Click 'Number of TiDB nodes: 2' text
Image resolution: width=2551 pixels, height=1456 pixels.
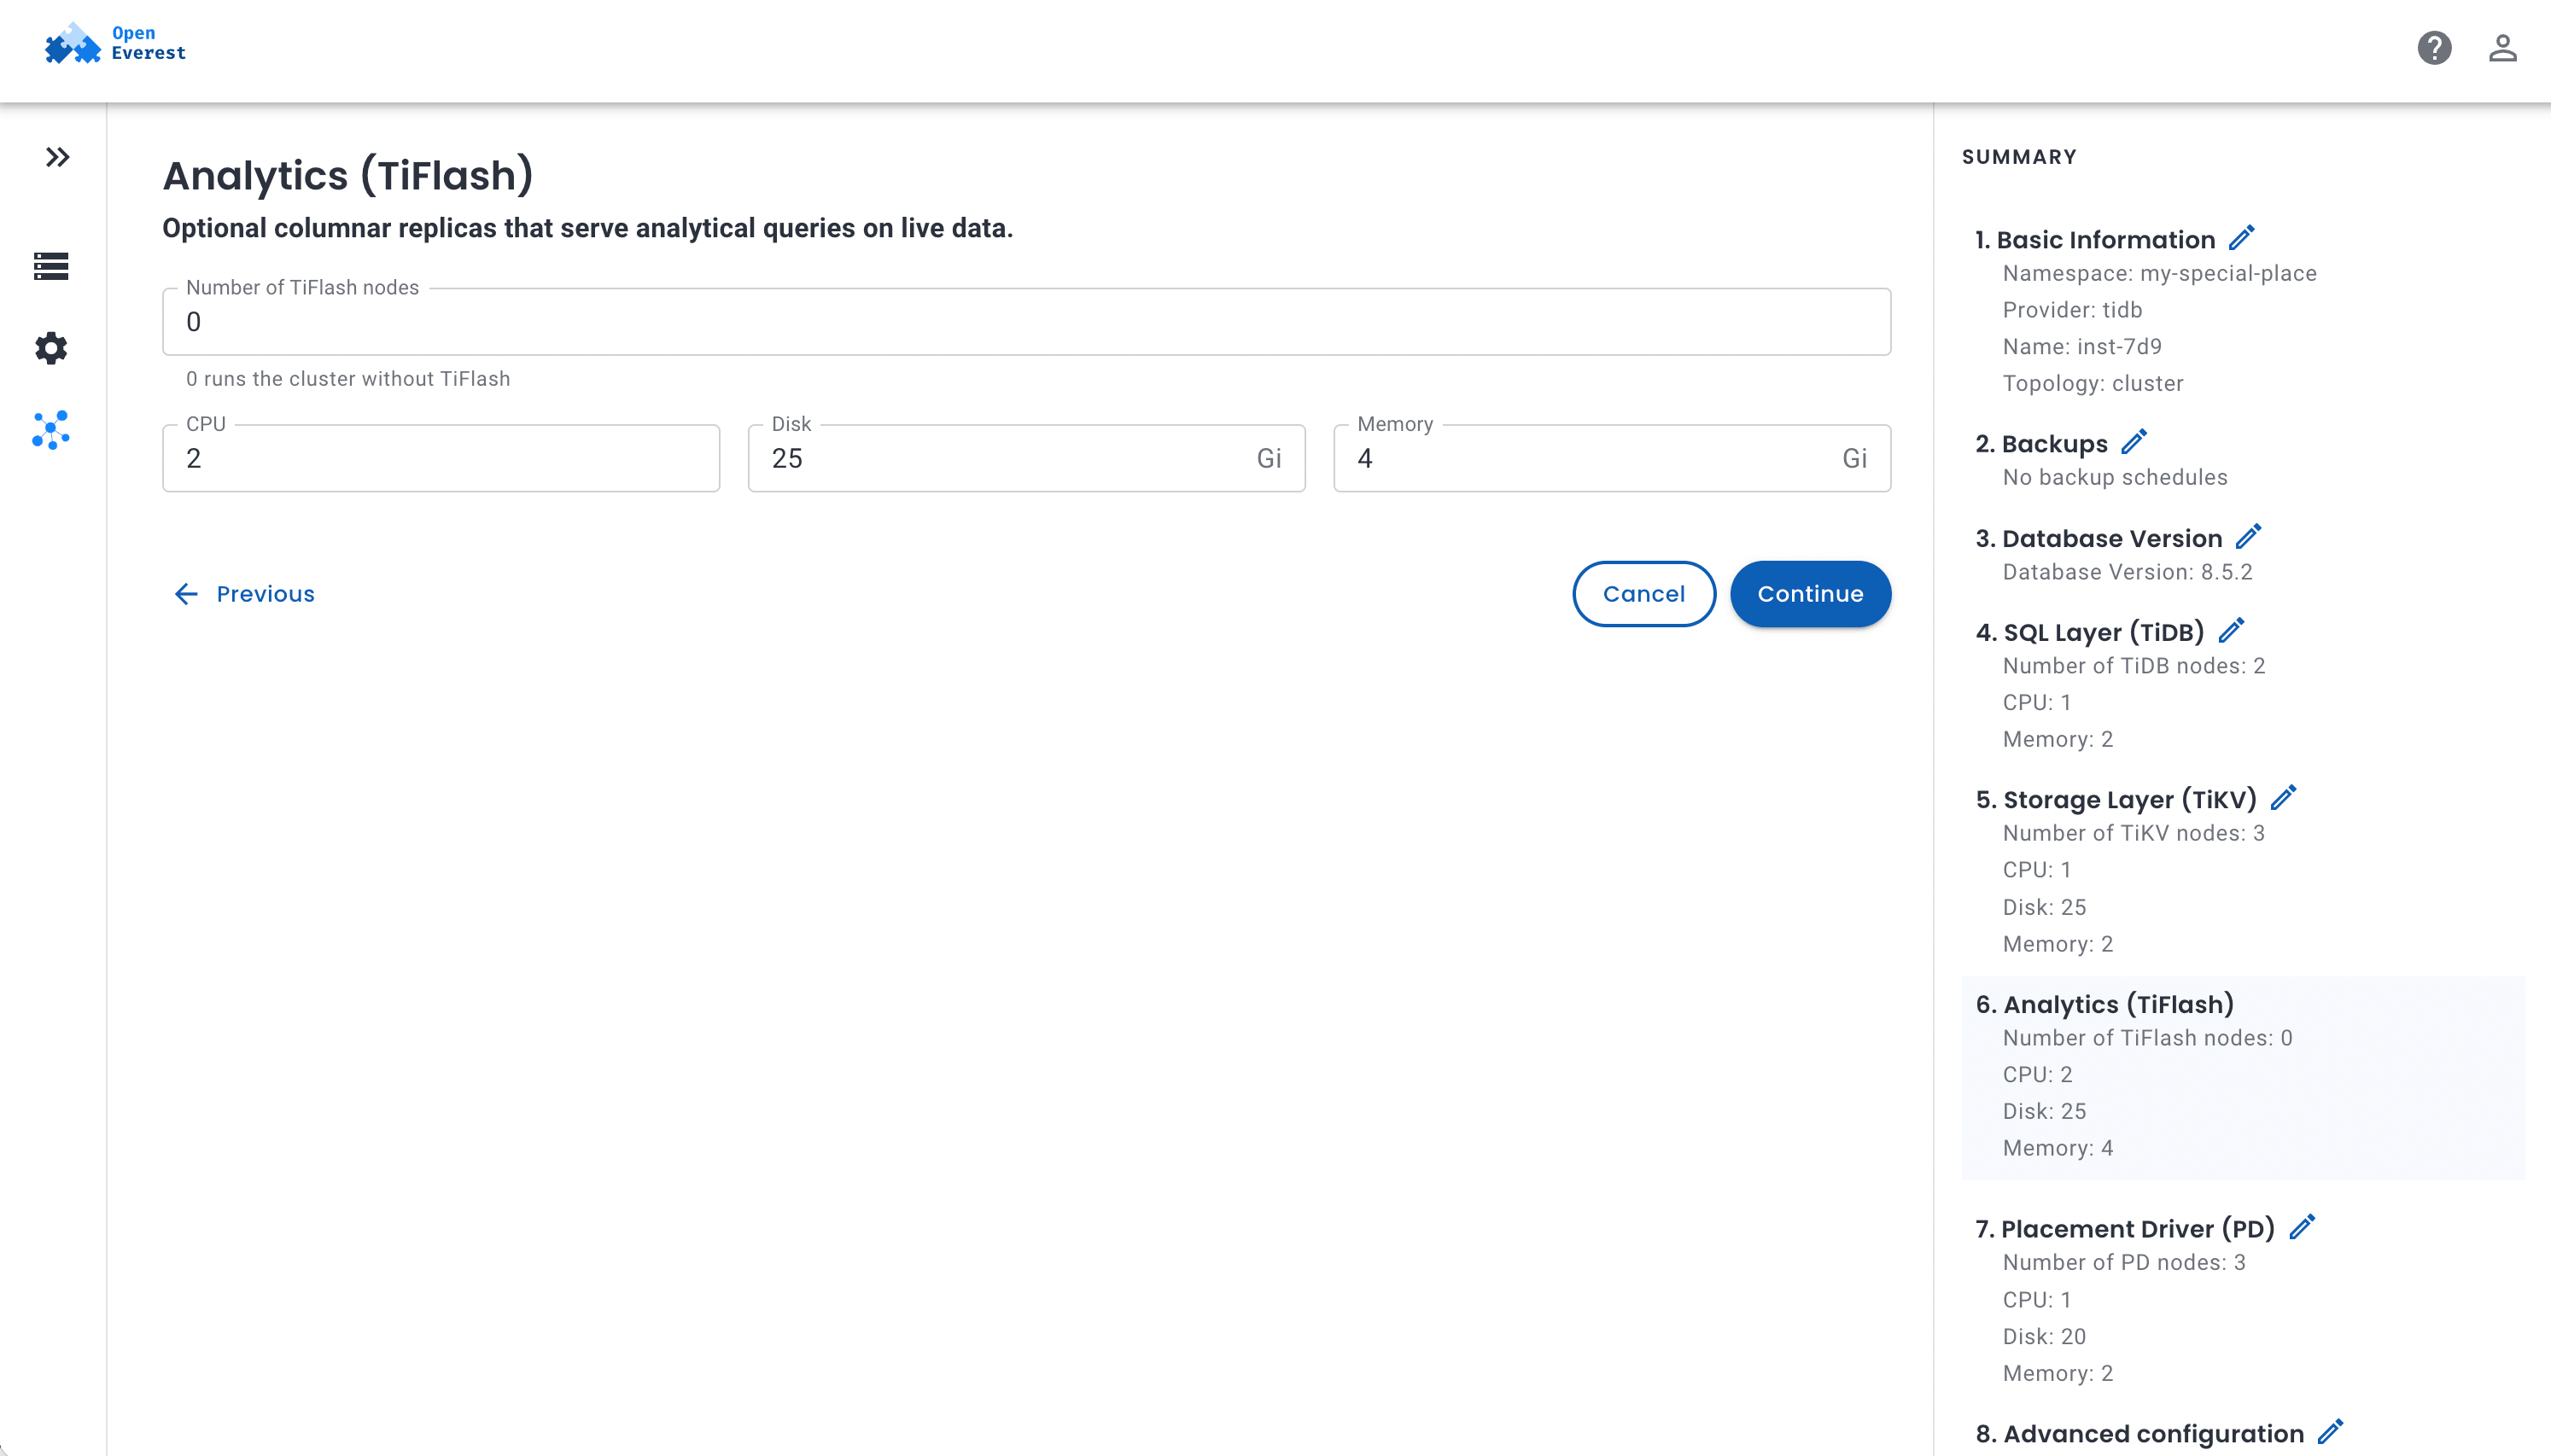[2134, 666]
